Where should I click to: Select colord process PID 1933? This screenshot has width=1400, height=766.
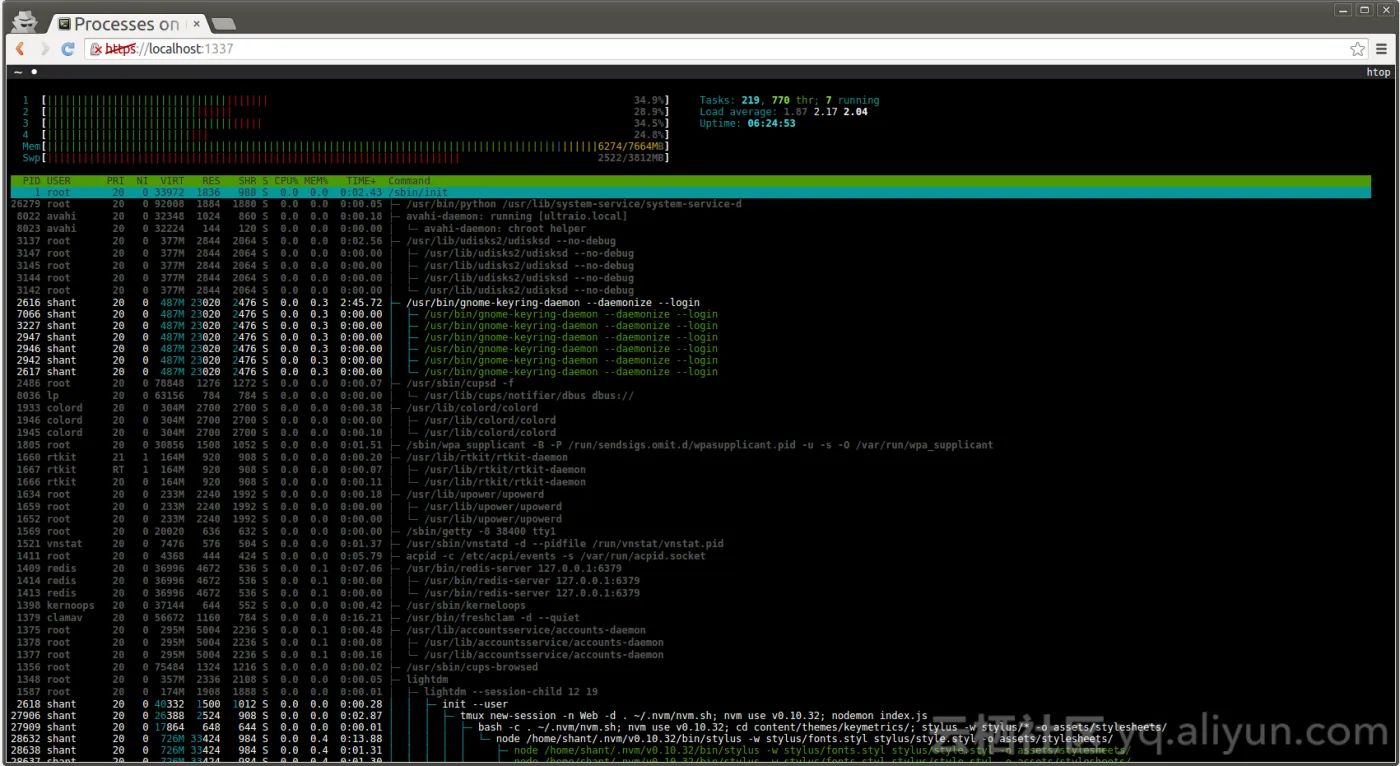click(x=690, y=408)
